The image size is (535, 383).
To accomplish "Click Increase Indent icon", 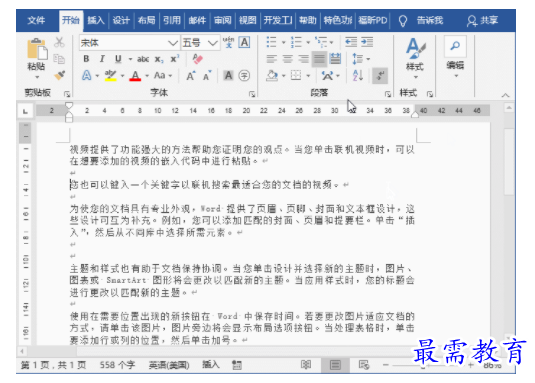I will [x=367, y=42].
